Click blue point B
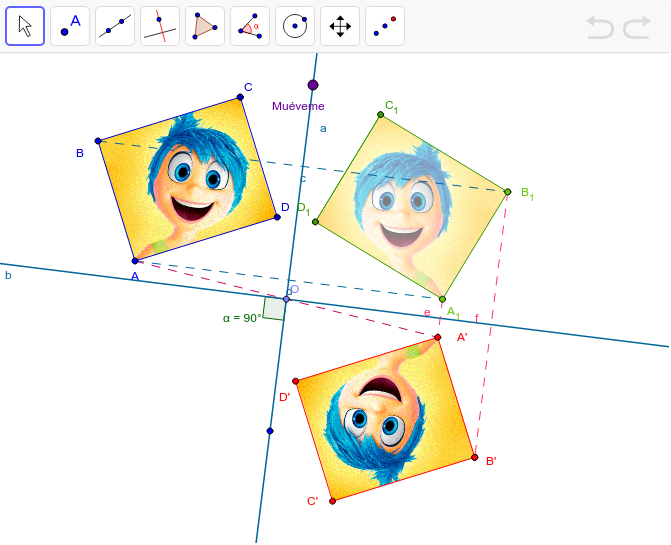Viewport: 671px width, 545px height. coord(98,141)
